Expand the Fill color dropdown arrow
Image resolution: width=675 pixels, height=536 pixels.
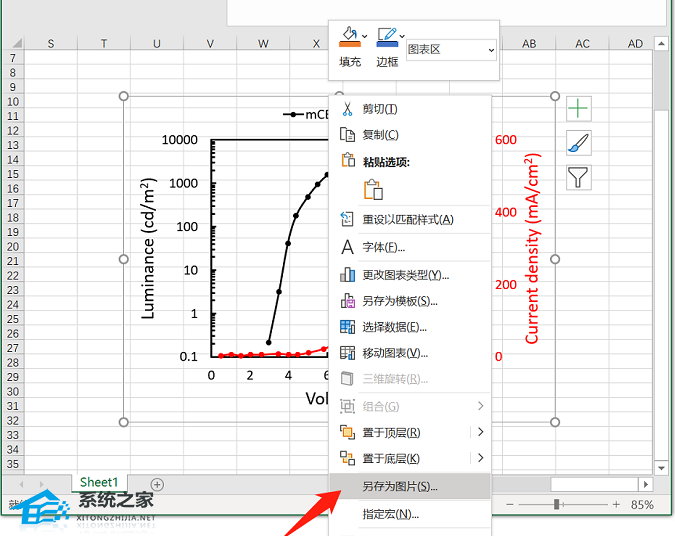click(x=365, y=36)
